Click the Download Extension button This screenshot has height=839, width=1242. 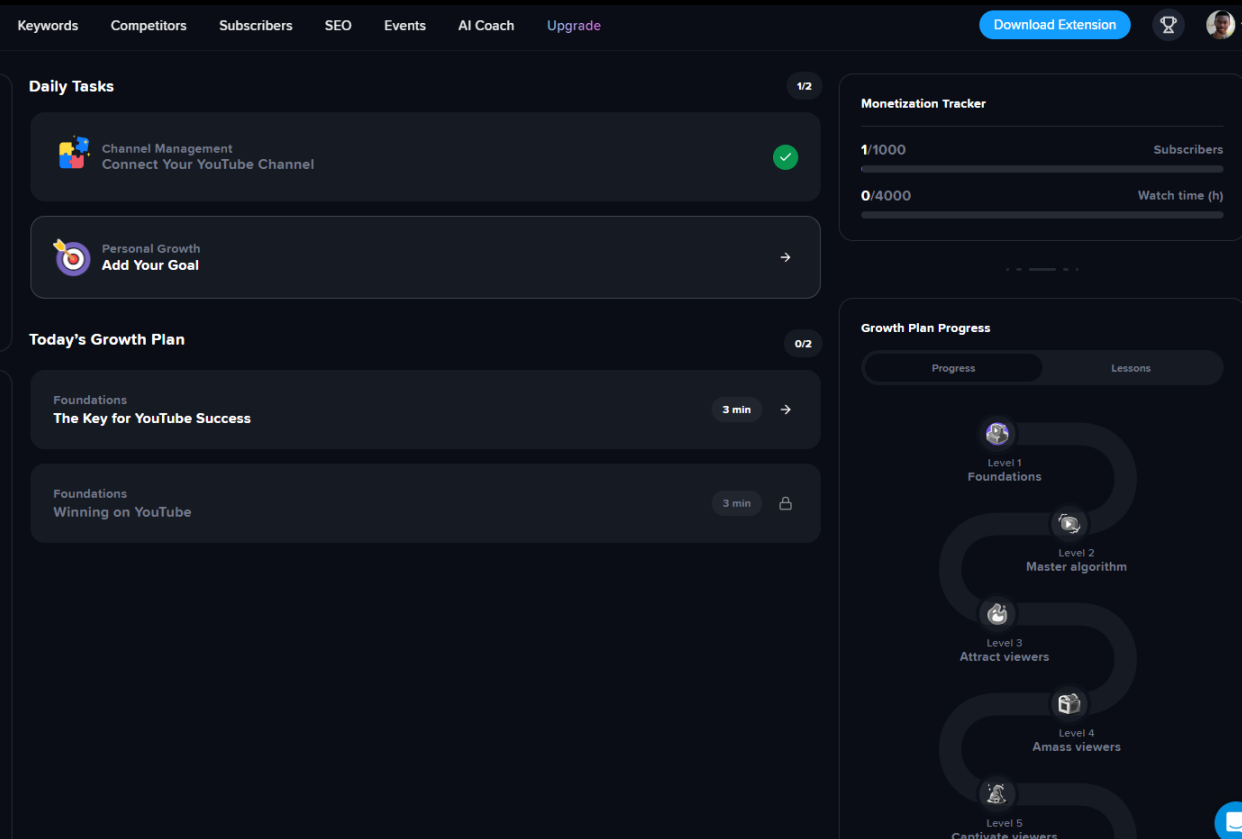coord(1055,25)
